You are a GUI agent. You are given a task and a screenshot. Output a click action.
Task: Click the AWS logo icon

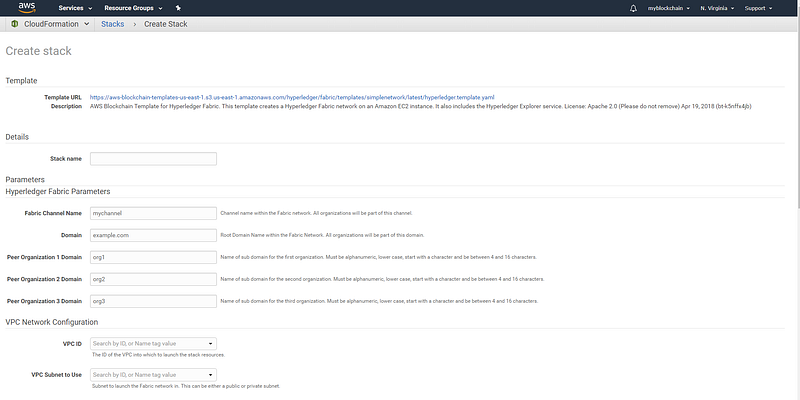pyautogui.click(x=27, y=8)
